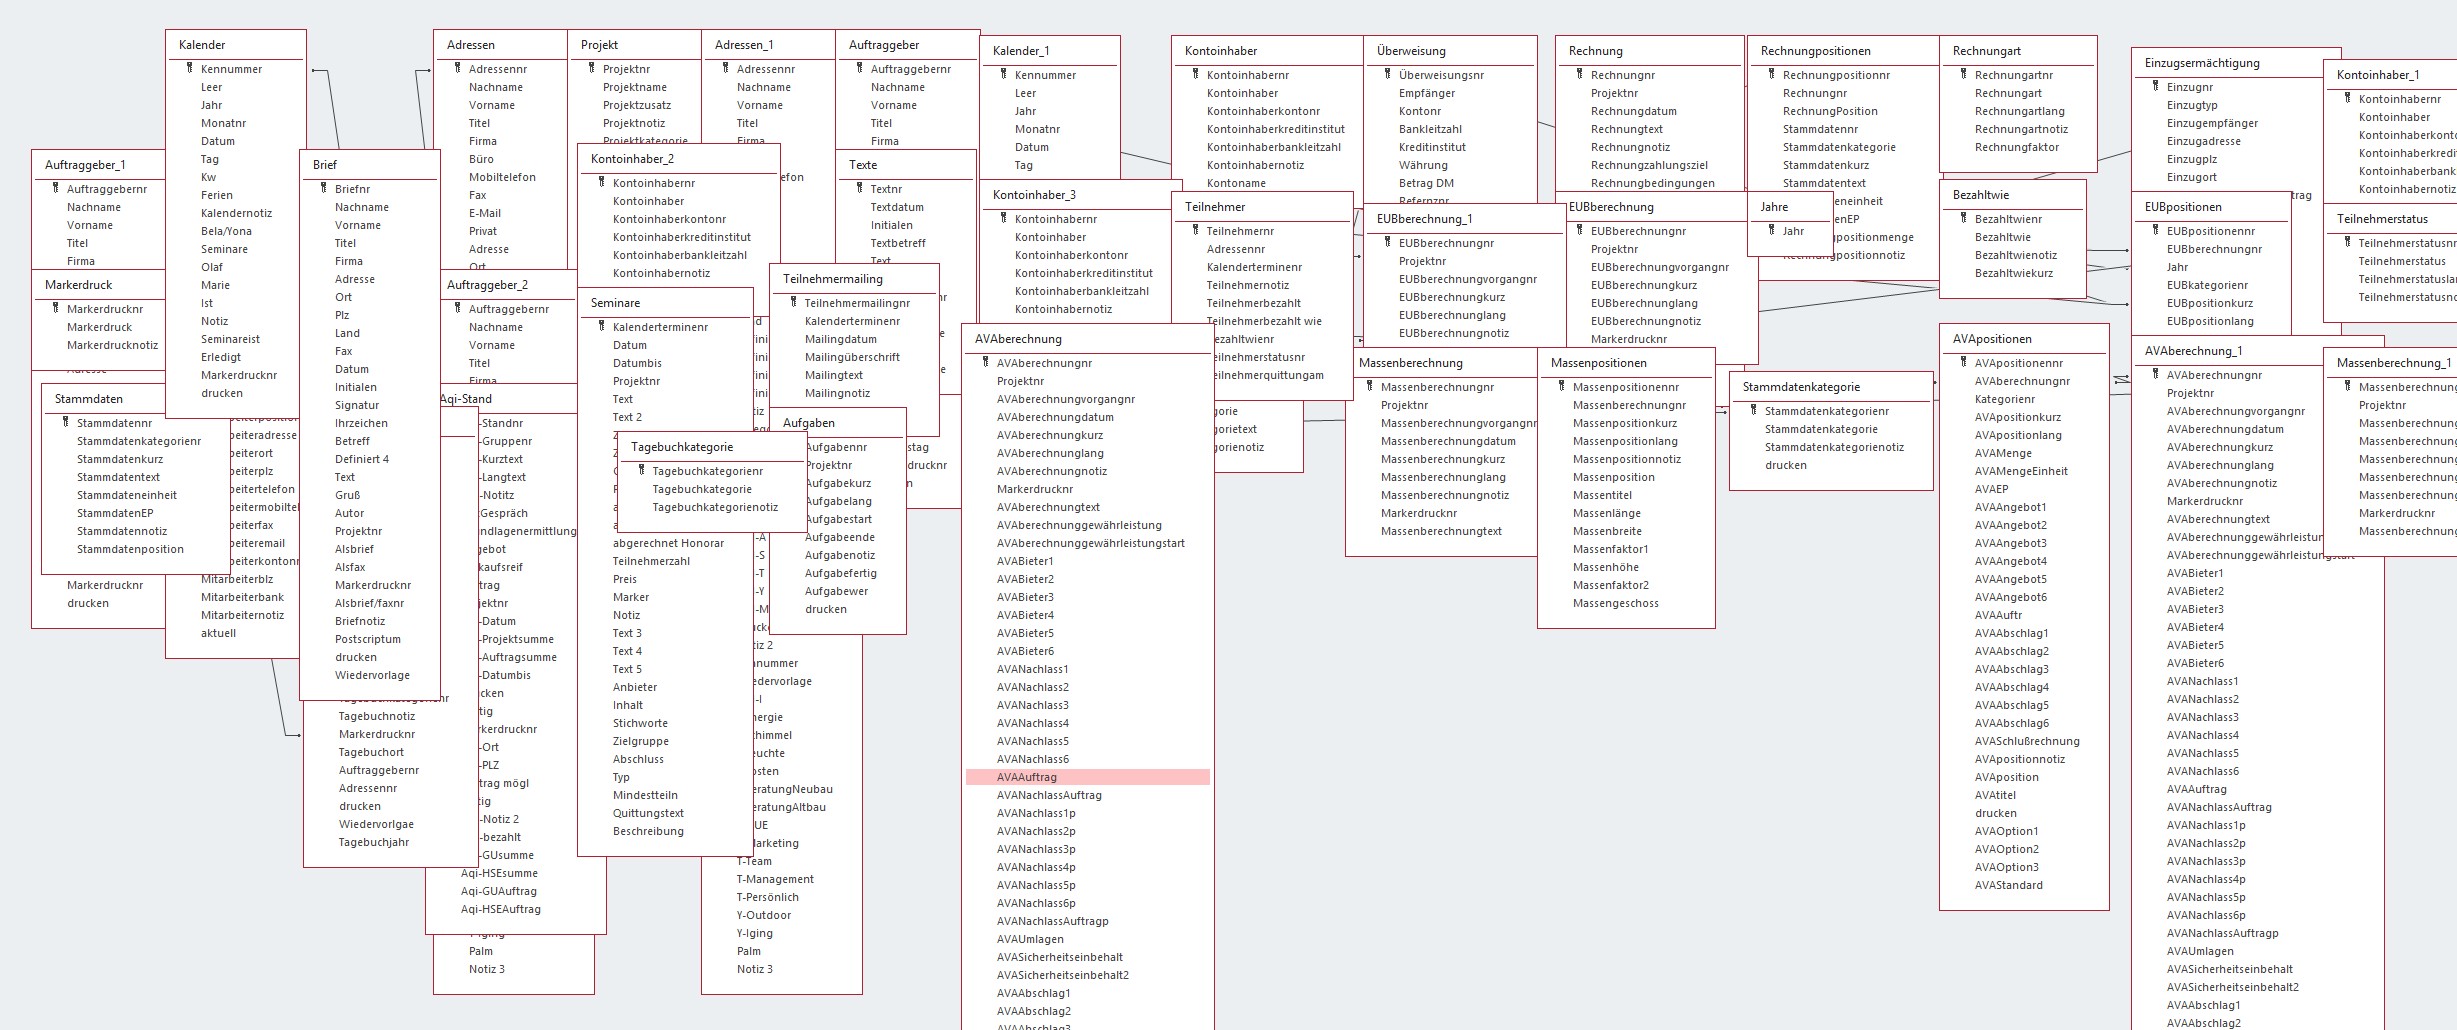Click the Postscriptum field in Brief table
Image resolution: width=2457 pixels, height=1030 pixels.
pos(367,639)
